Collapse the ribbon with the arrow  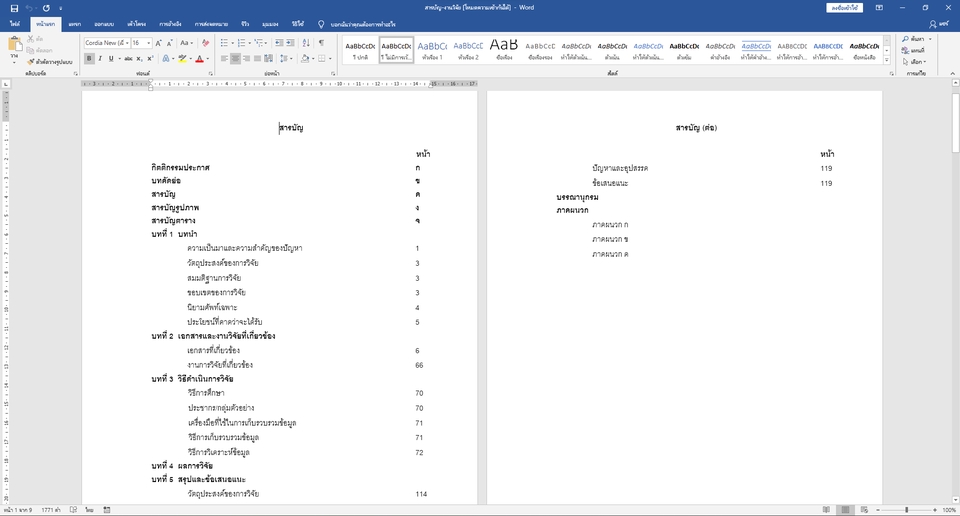pos(952,73)
